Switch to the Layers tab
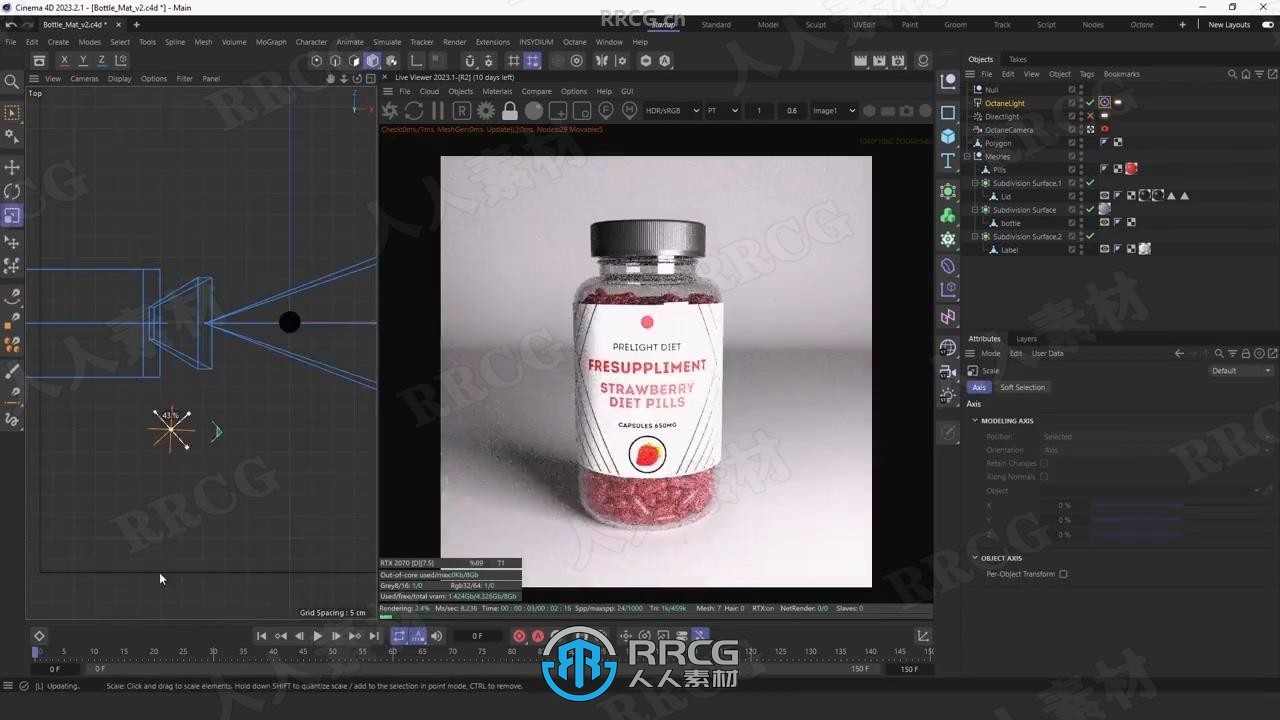The image size is (1280, 720). click(x=1027, y=339)
